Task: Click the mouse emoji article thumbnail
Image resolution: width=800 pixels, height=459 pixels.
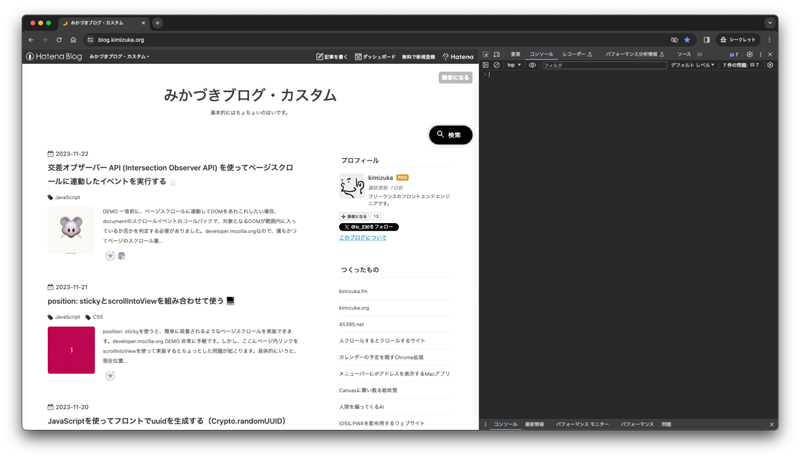Action: tap(71, 230)
